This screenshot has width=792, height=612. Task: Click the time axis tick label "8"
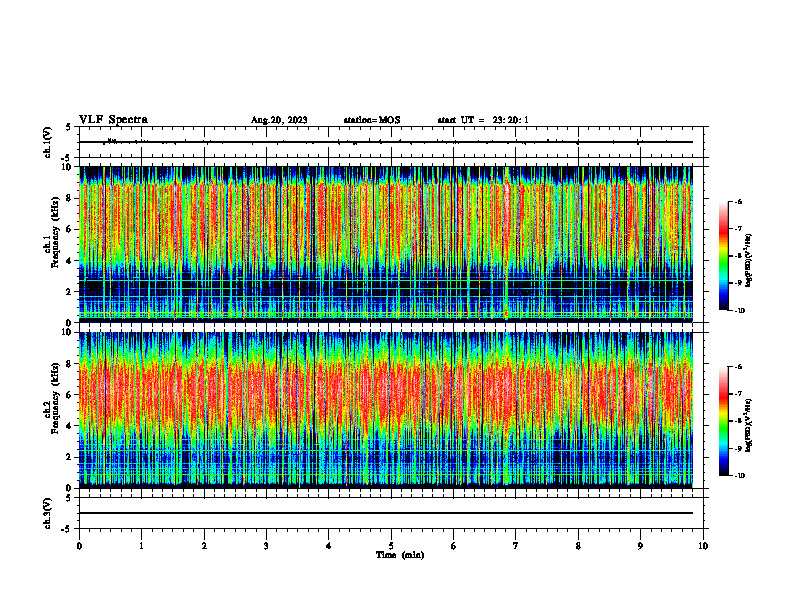point(578,546)
